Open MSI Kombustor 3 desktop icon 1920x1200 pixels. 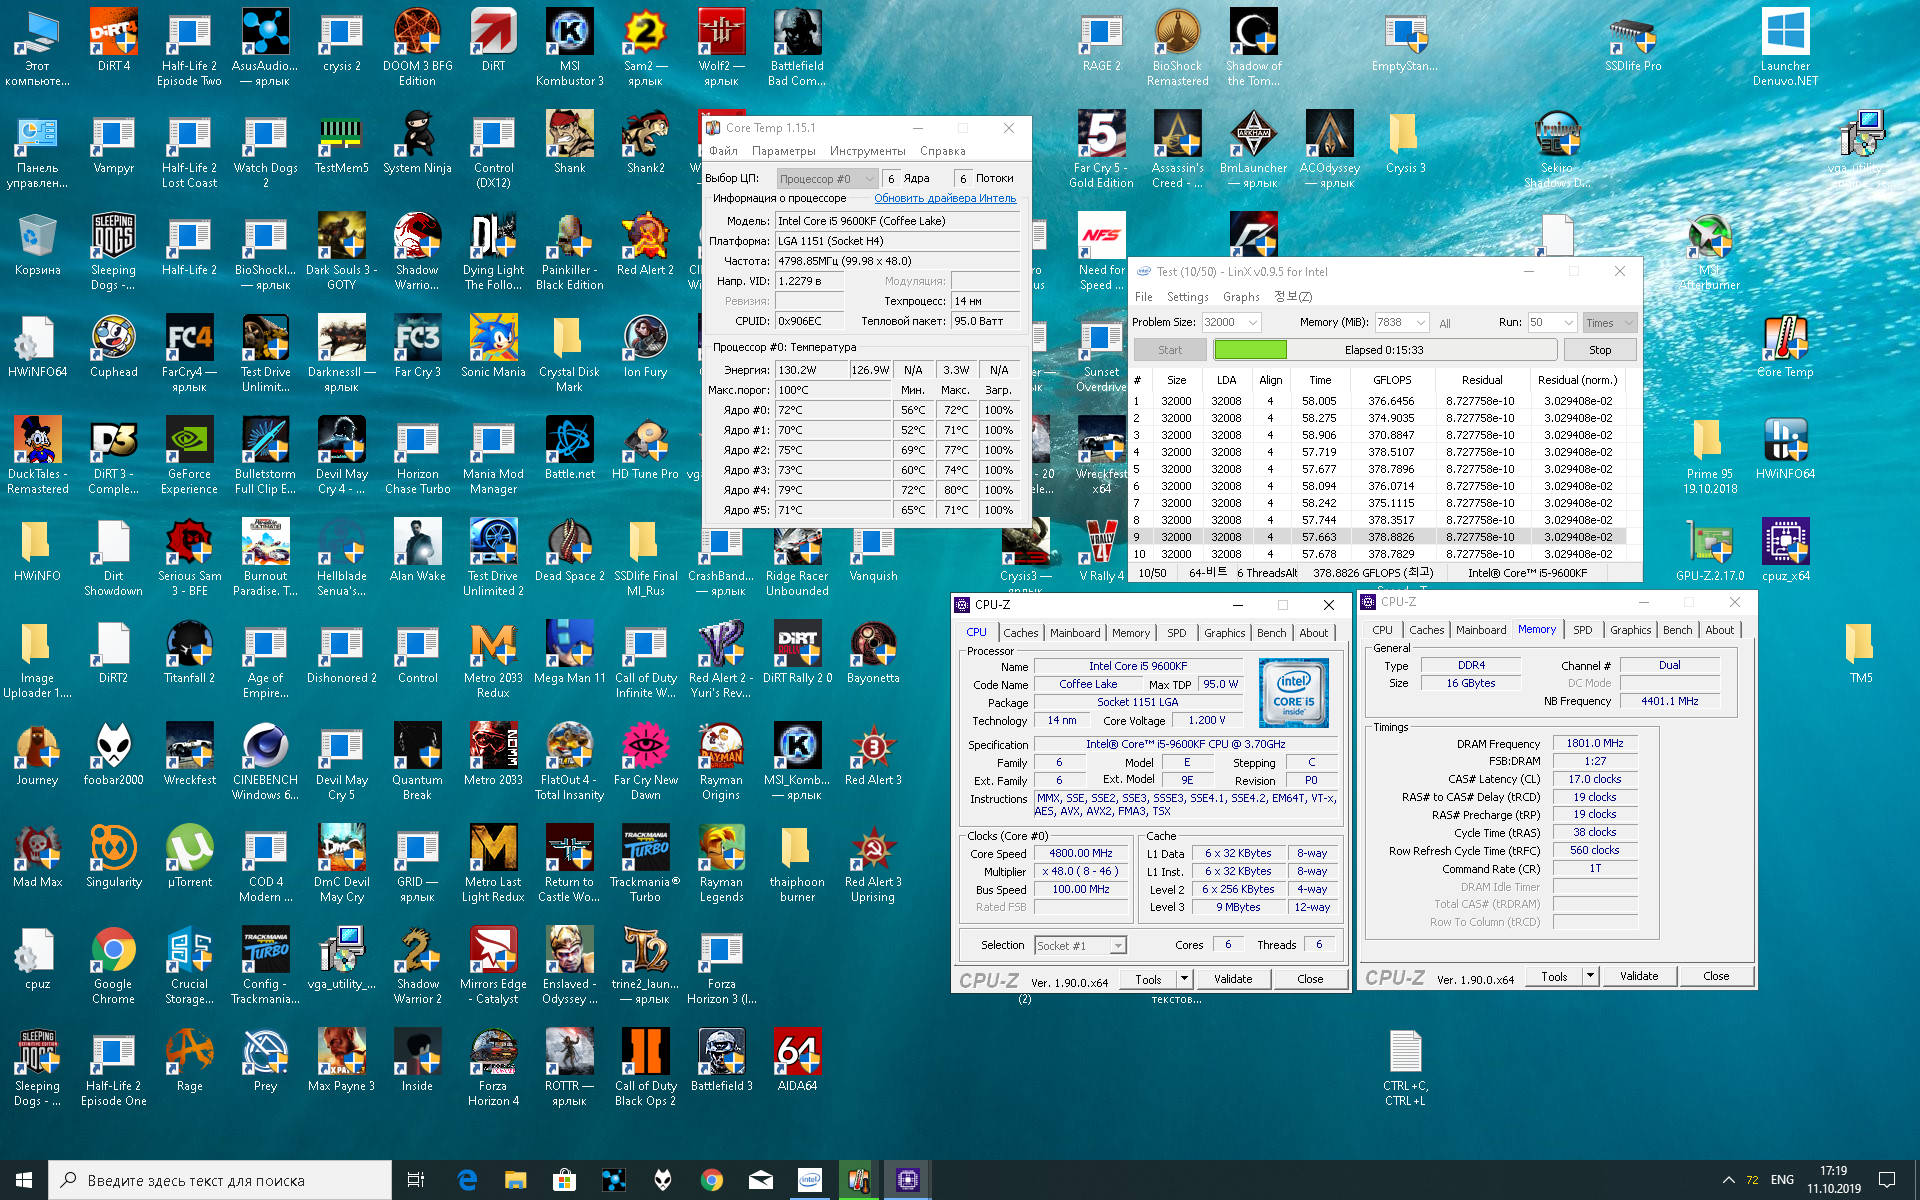coord(569,33)
